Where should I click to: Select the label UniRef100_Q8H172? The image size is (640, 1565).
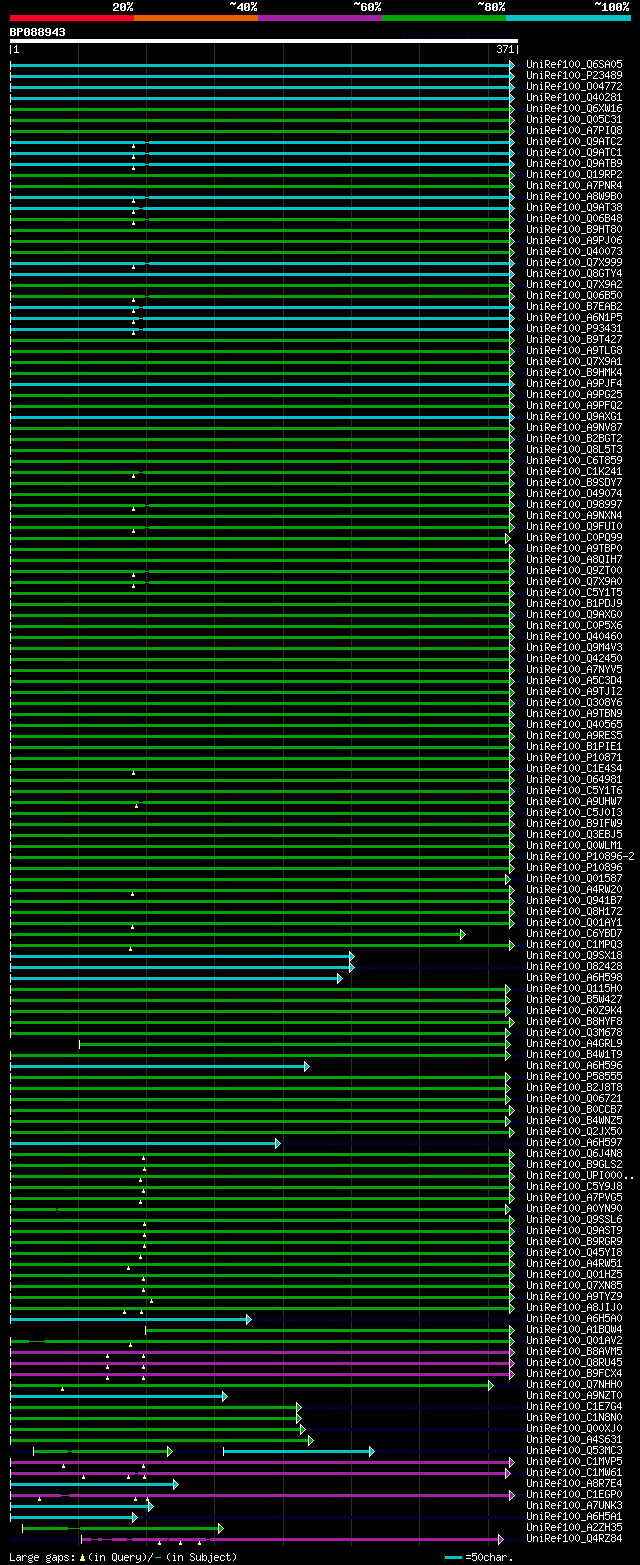tap(573, 911)
